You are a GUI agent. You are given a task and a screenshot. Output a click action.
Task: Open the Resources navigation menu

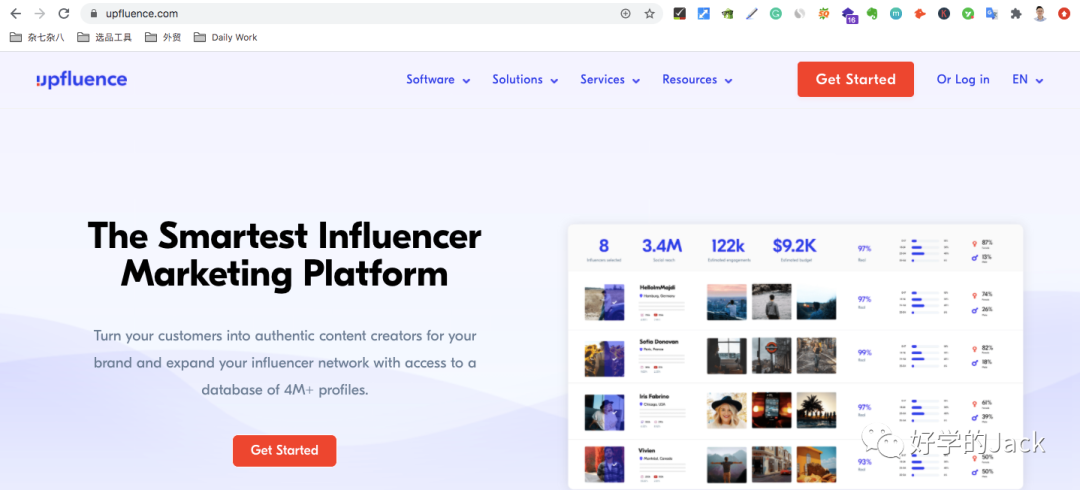697,80
